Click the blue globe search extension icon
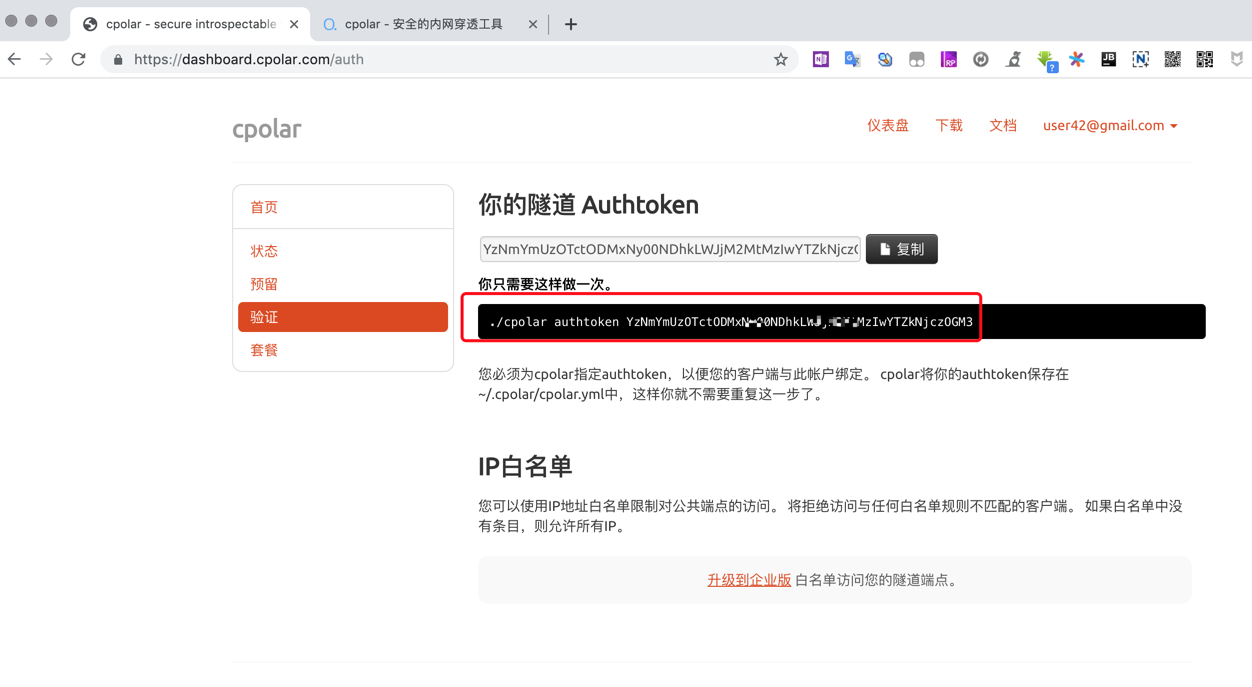 [884, 60]
